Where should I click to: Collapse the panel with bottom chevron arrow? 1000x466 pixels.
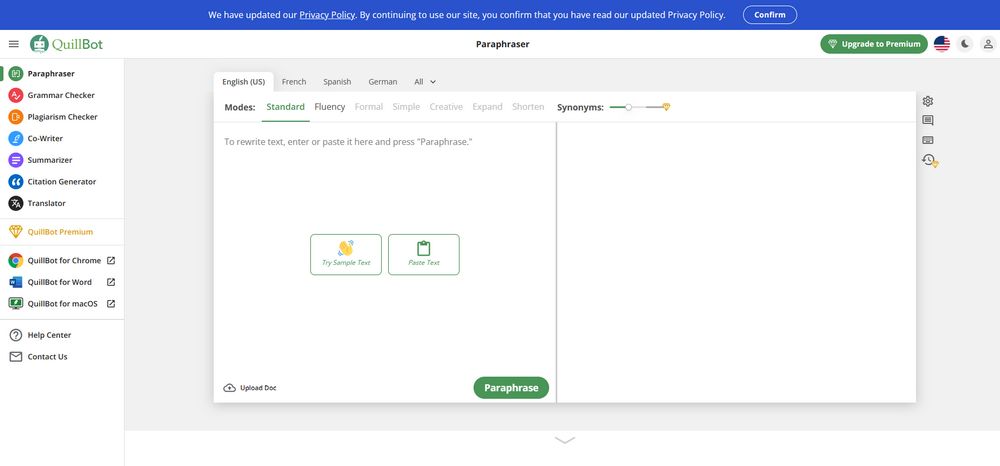pos(565,440)
